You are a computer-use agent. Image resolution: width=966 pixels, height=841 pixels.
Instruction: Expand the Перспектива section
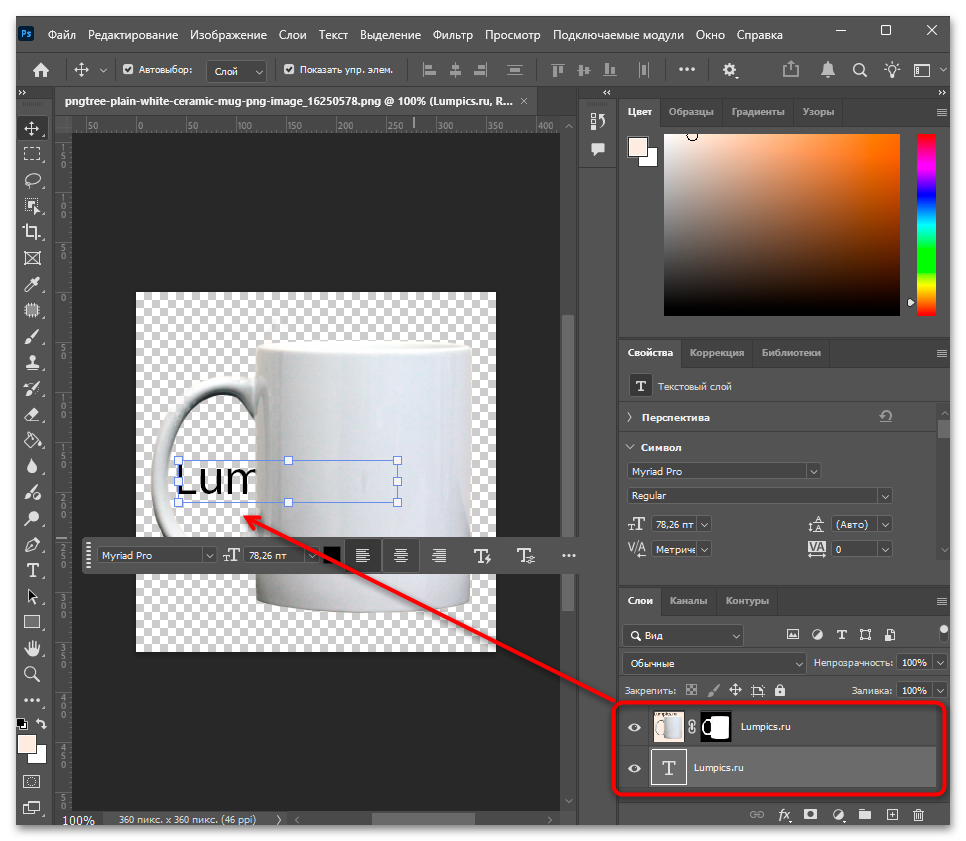click(630, 417)
